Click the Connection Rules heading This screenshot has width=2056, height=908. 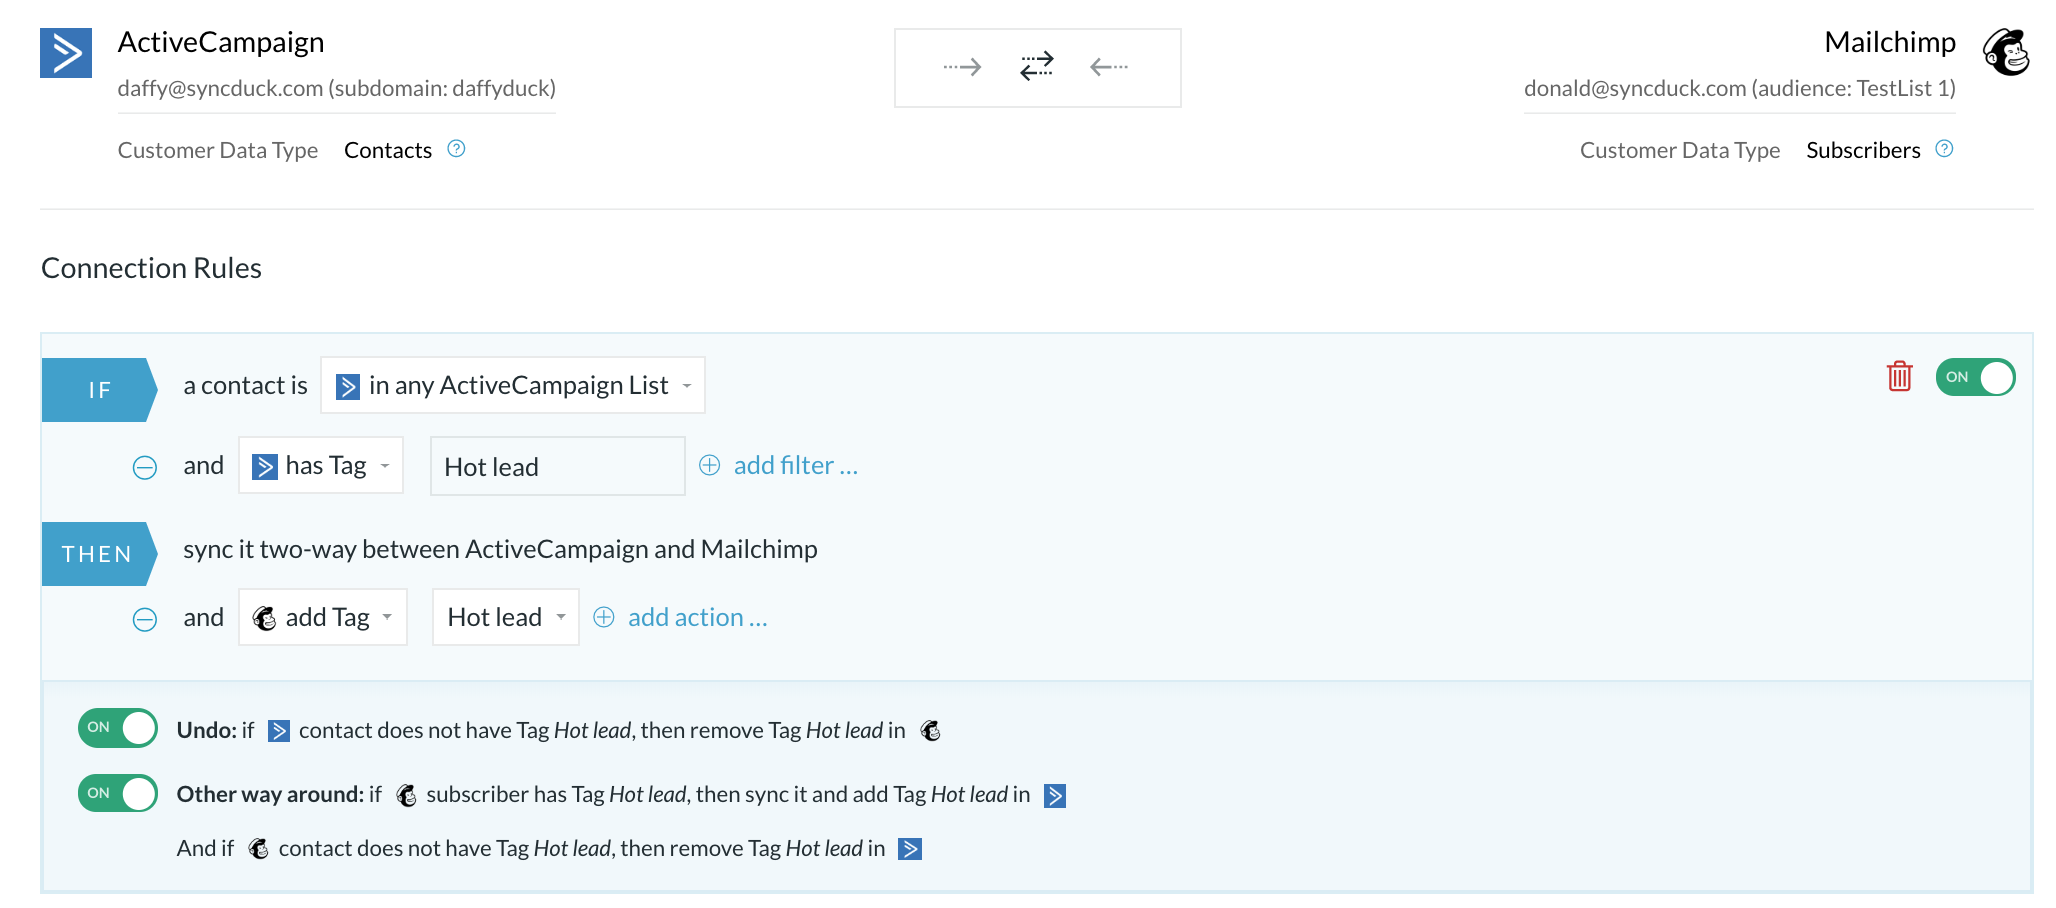coord(151,268)
